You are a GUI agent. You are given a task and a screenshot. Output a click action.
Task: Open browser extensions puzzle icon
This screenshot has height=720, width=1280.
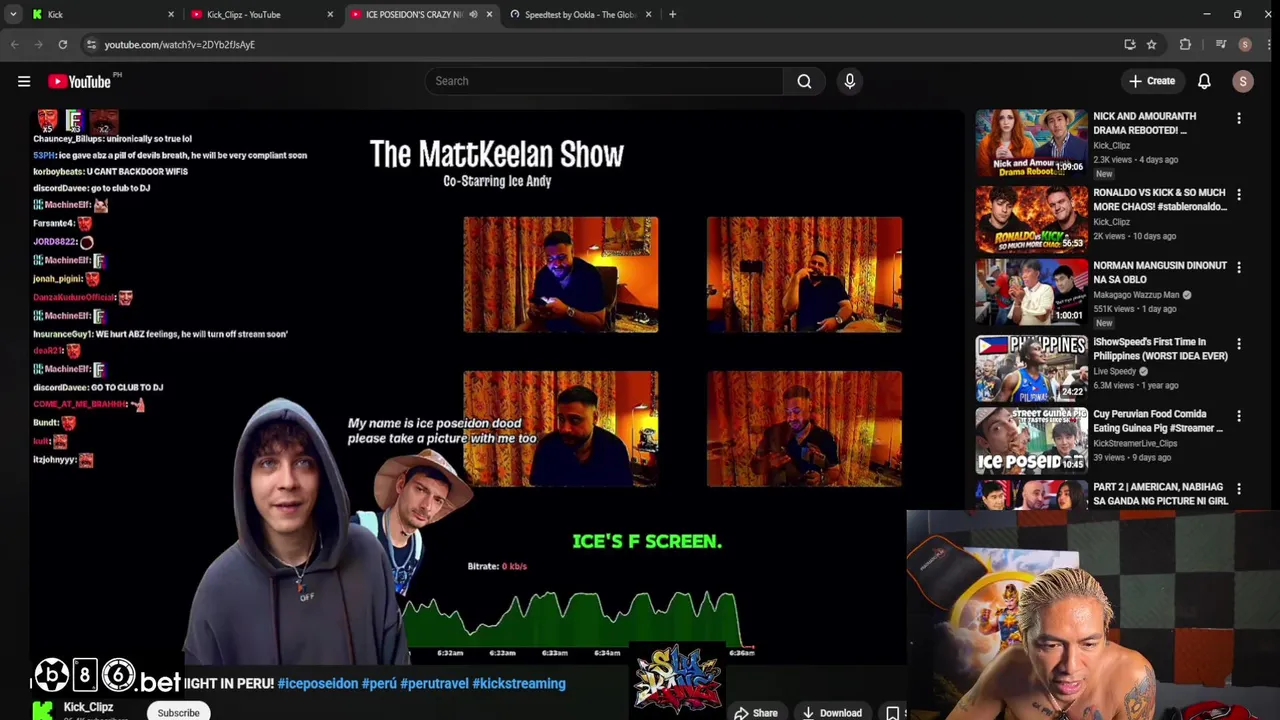click(1185, 44)
